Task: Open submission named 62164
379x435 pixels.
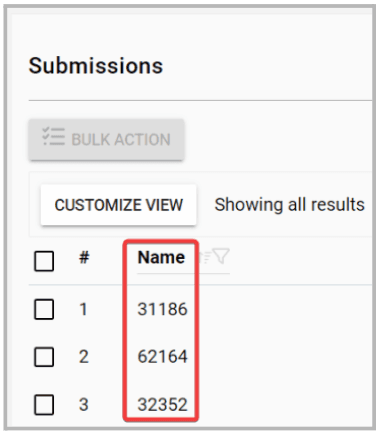Action: (x=162, y=357)
